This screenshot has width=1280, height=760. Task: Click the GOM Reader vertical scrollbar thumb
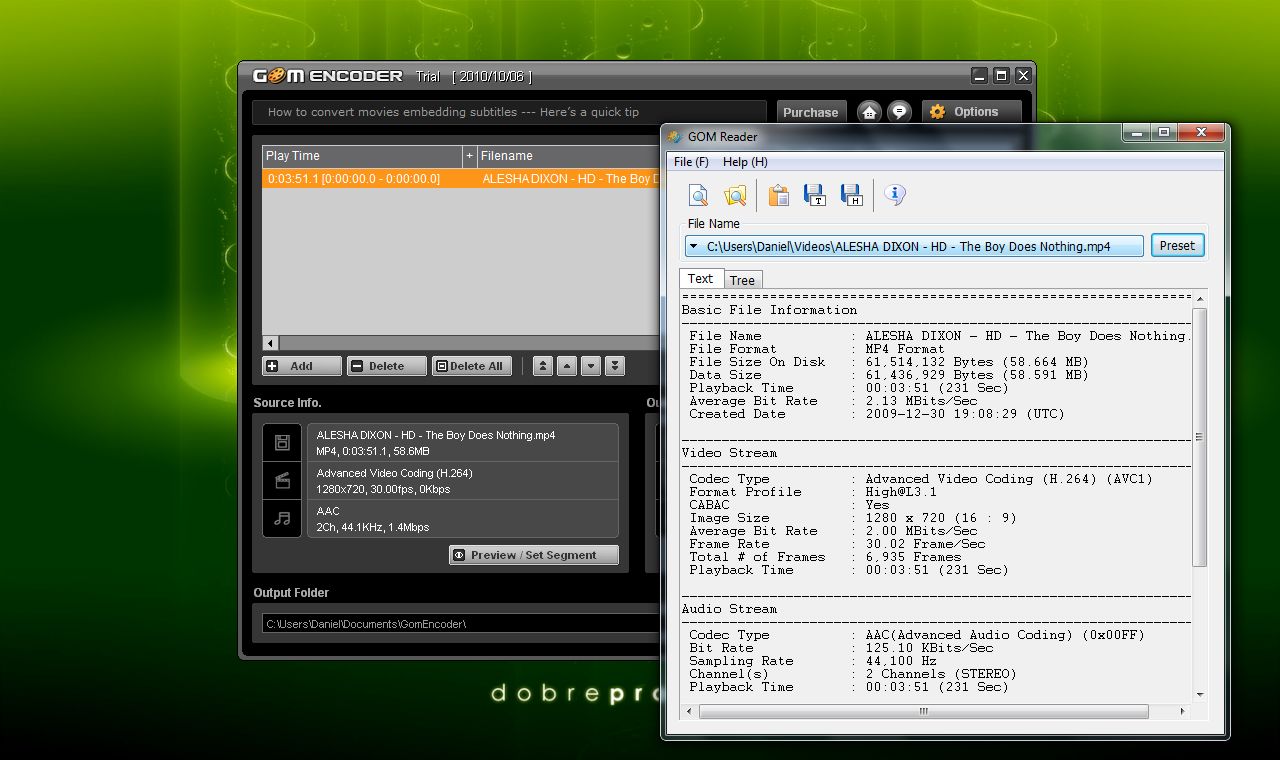(1200, 437)
